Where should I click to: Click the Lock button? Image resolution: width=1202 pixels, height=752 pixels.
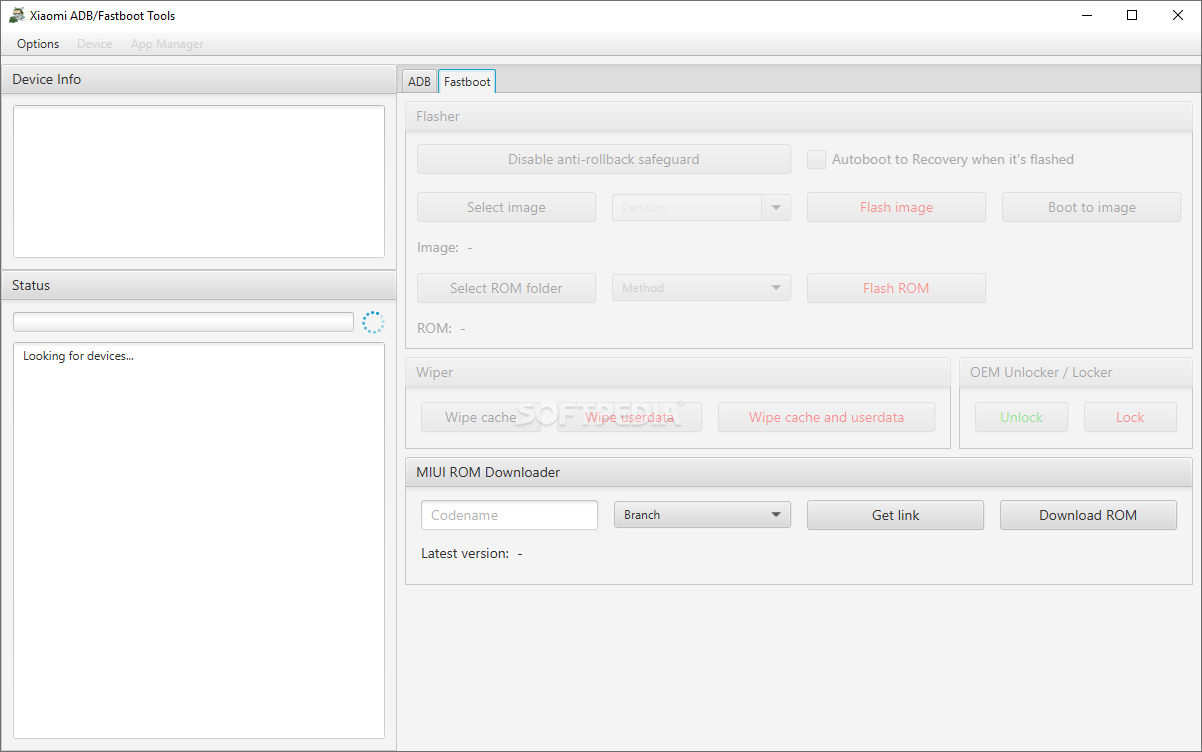pyautogui.click(x=1130, y=417)
